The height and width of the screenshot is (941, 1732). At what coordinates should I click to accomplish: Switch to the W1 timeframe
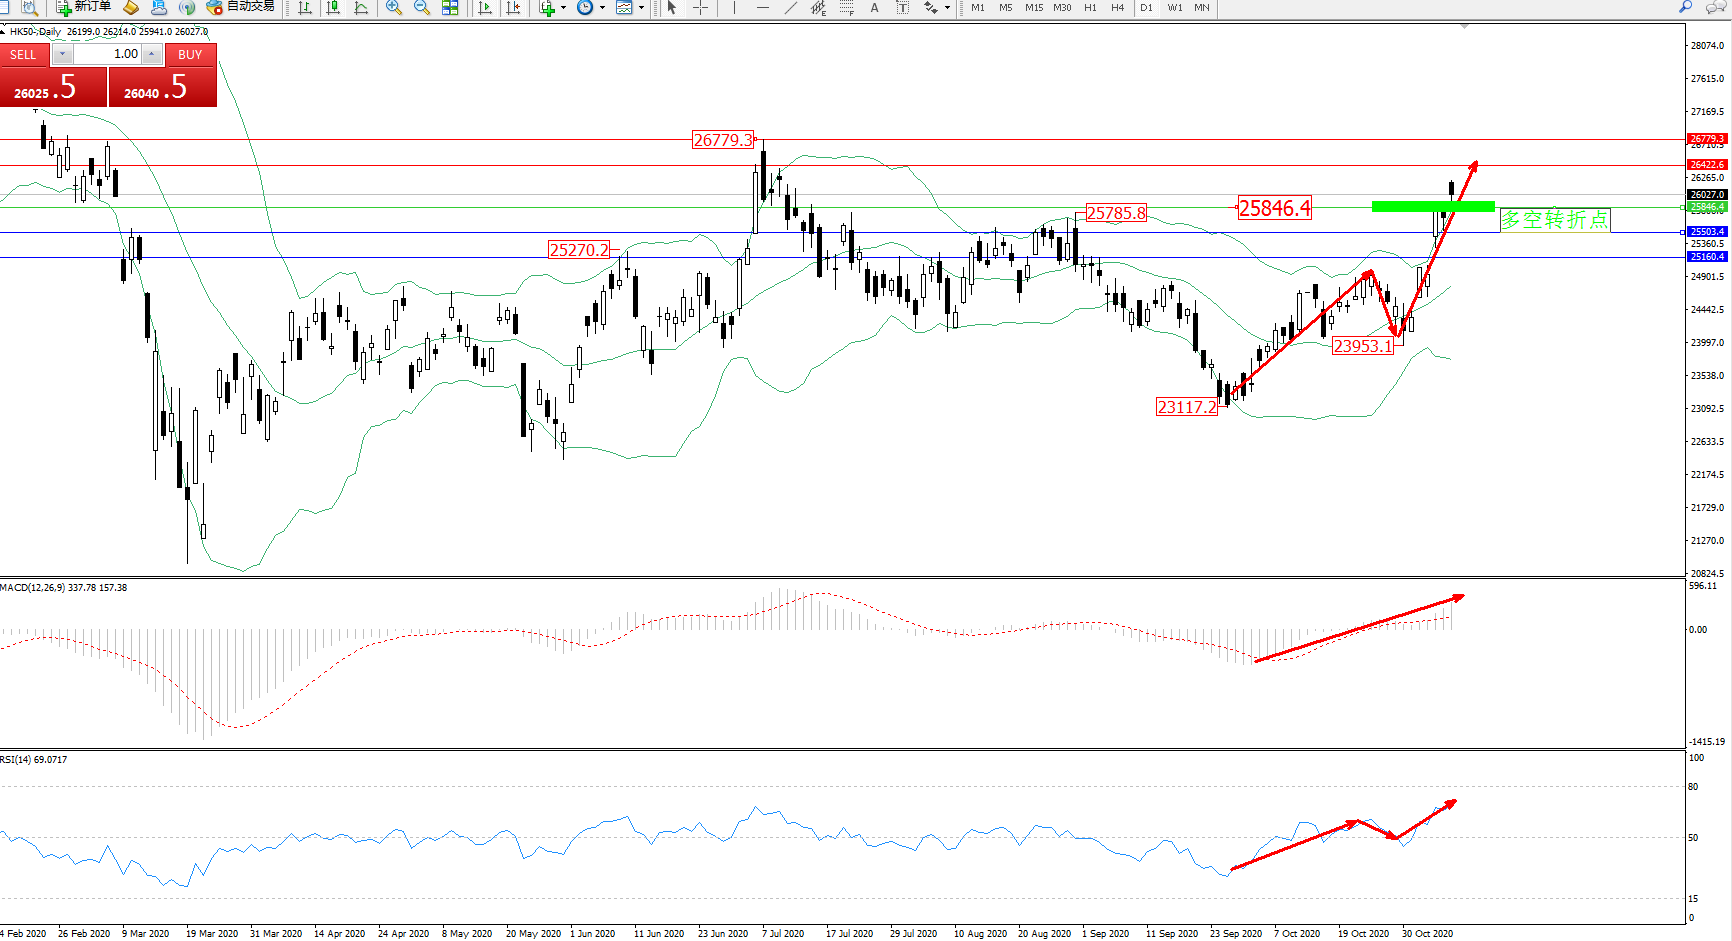(x=1174, y=8)
